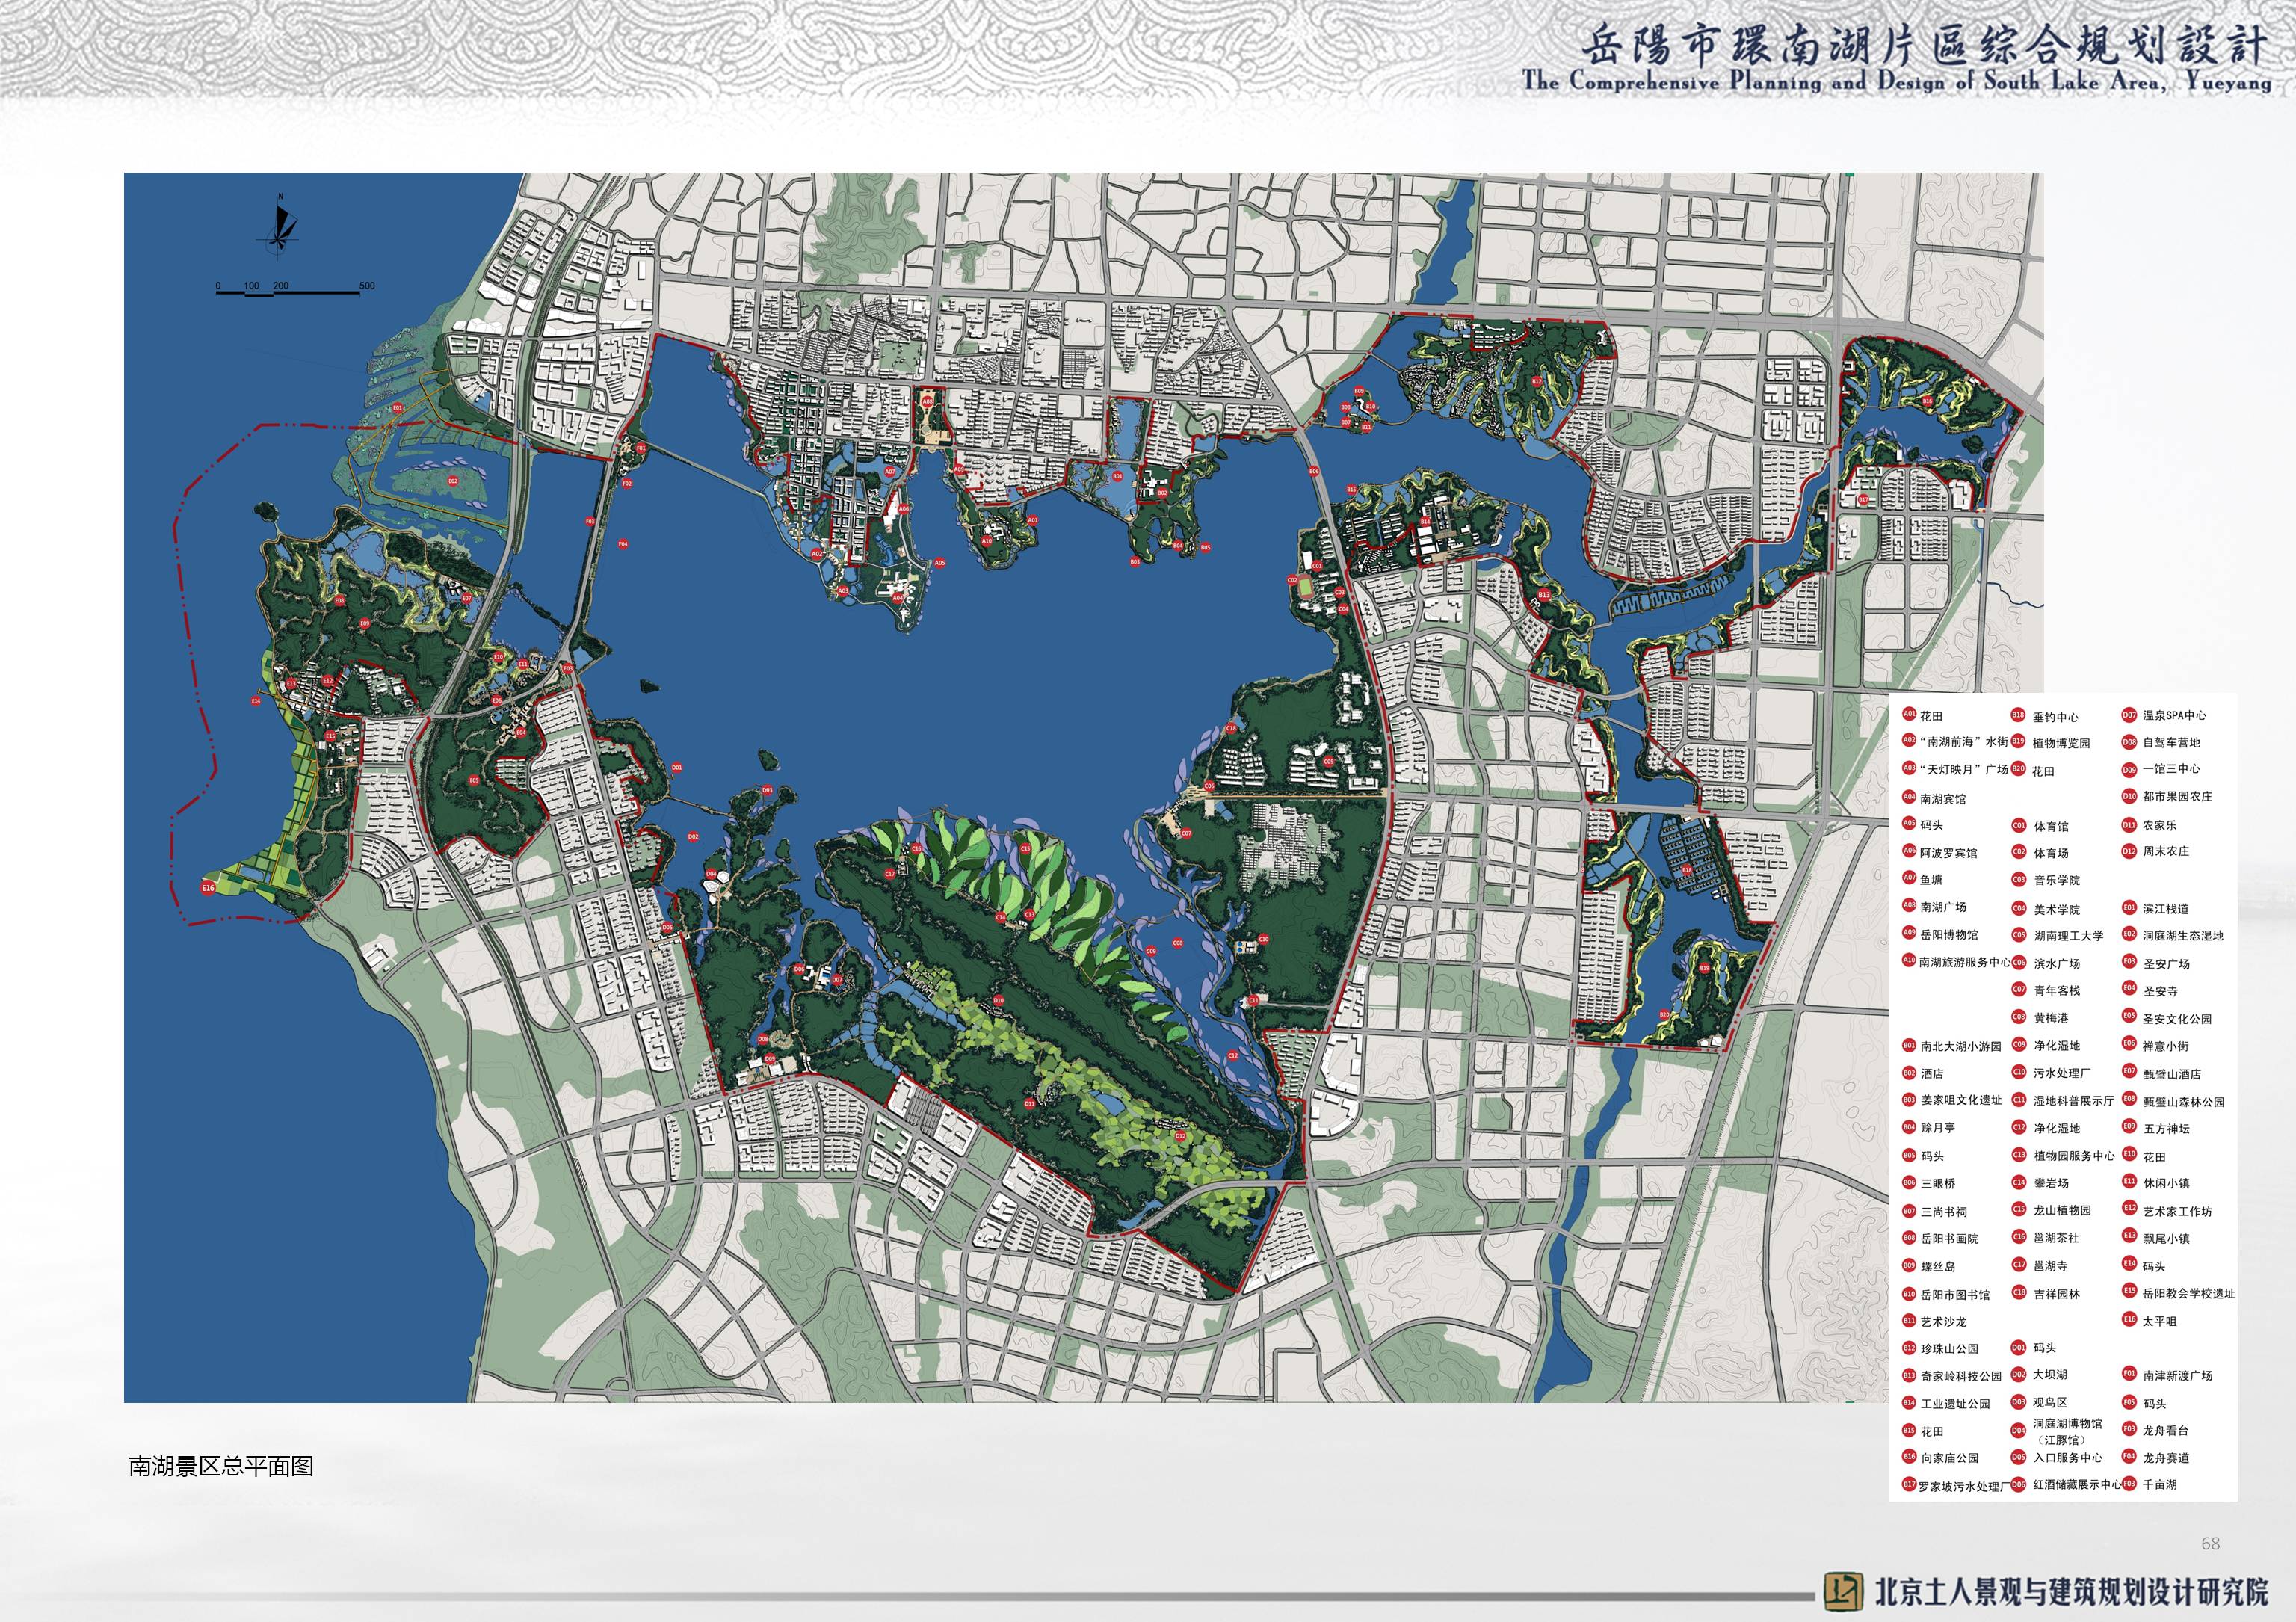Viewport: 2296px width, 1622px height.
Task: Click the 南湖景区总平面图 caption
Action: (221, 1466)
